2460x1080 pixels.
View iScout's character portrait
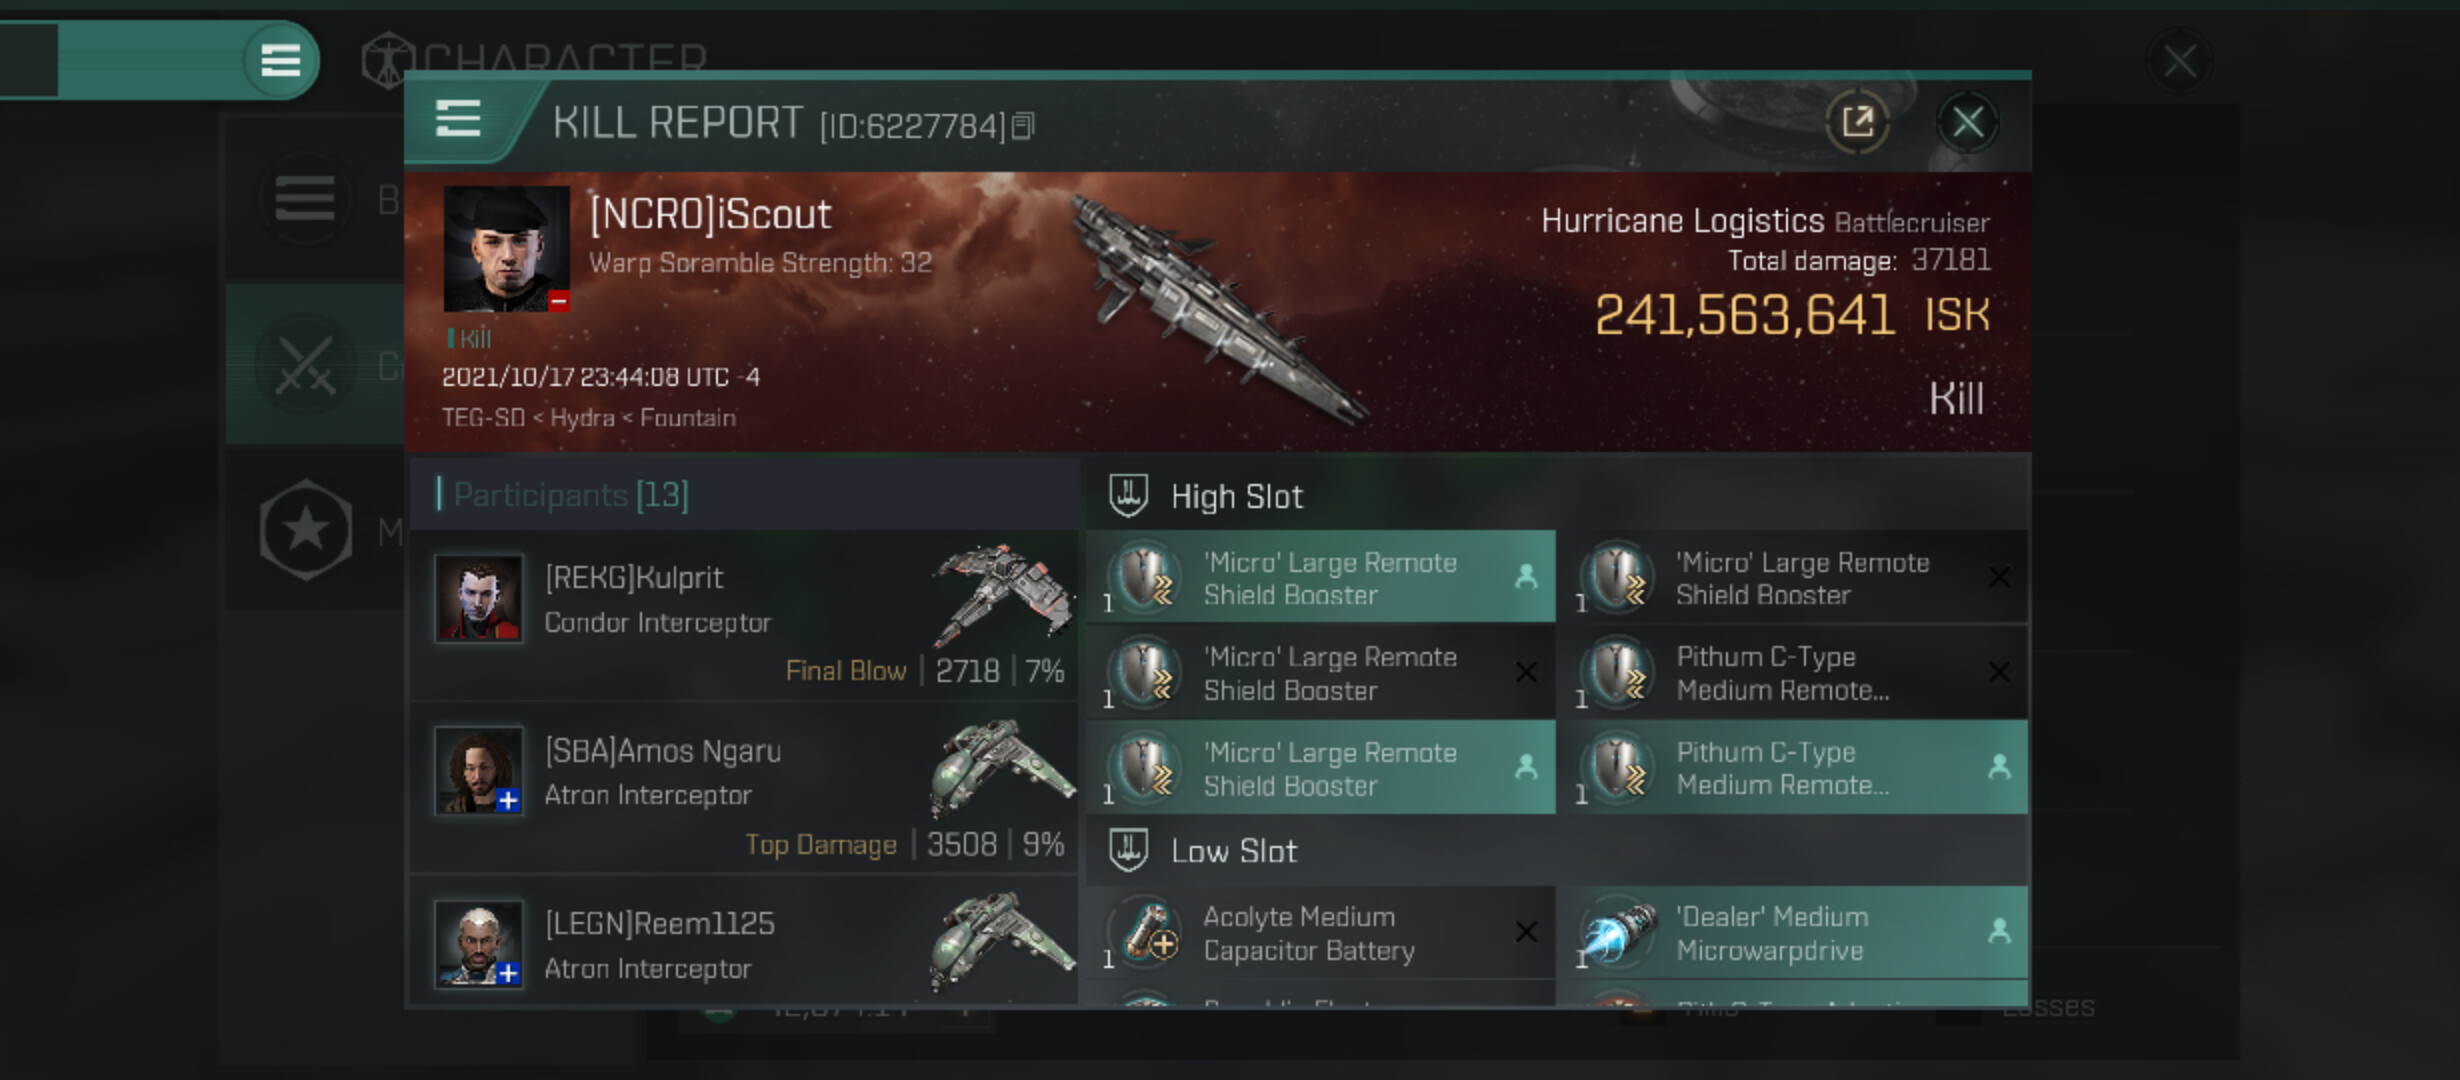506,249
